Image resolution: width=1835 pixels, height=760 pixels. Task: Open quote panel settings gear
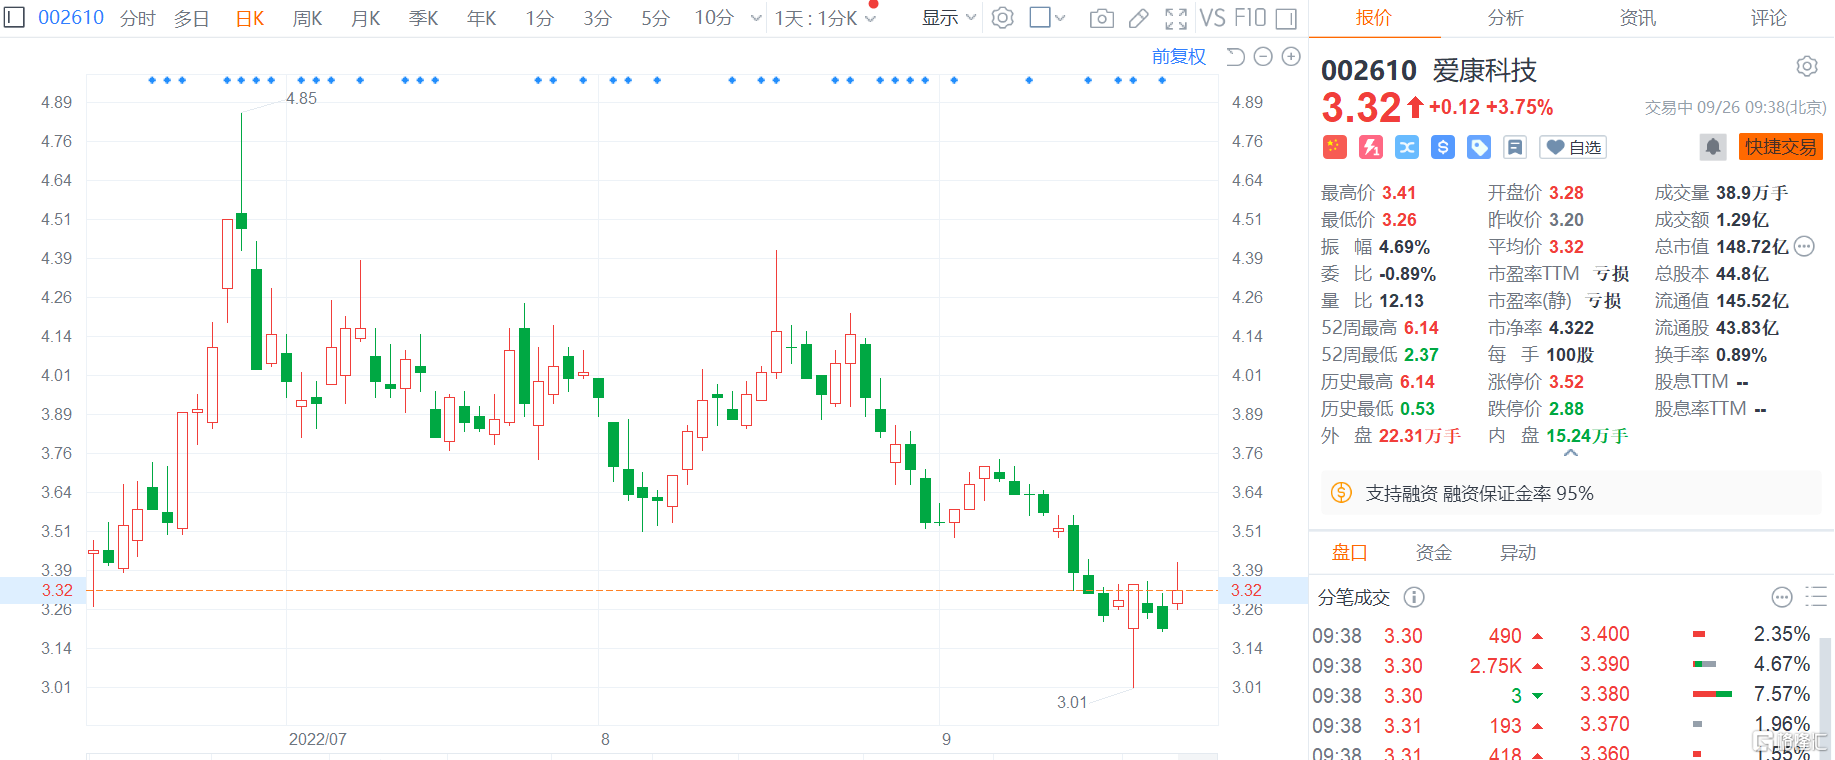(x=1806, y=66)
